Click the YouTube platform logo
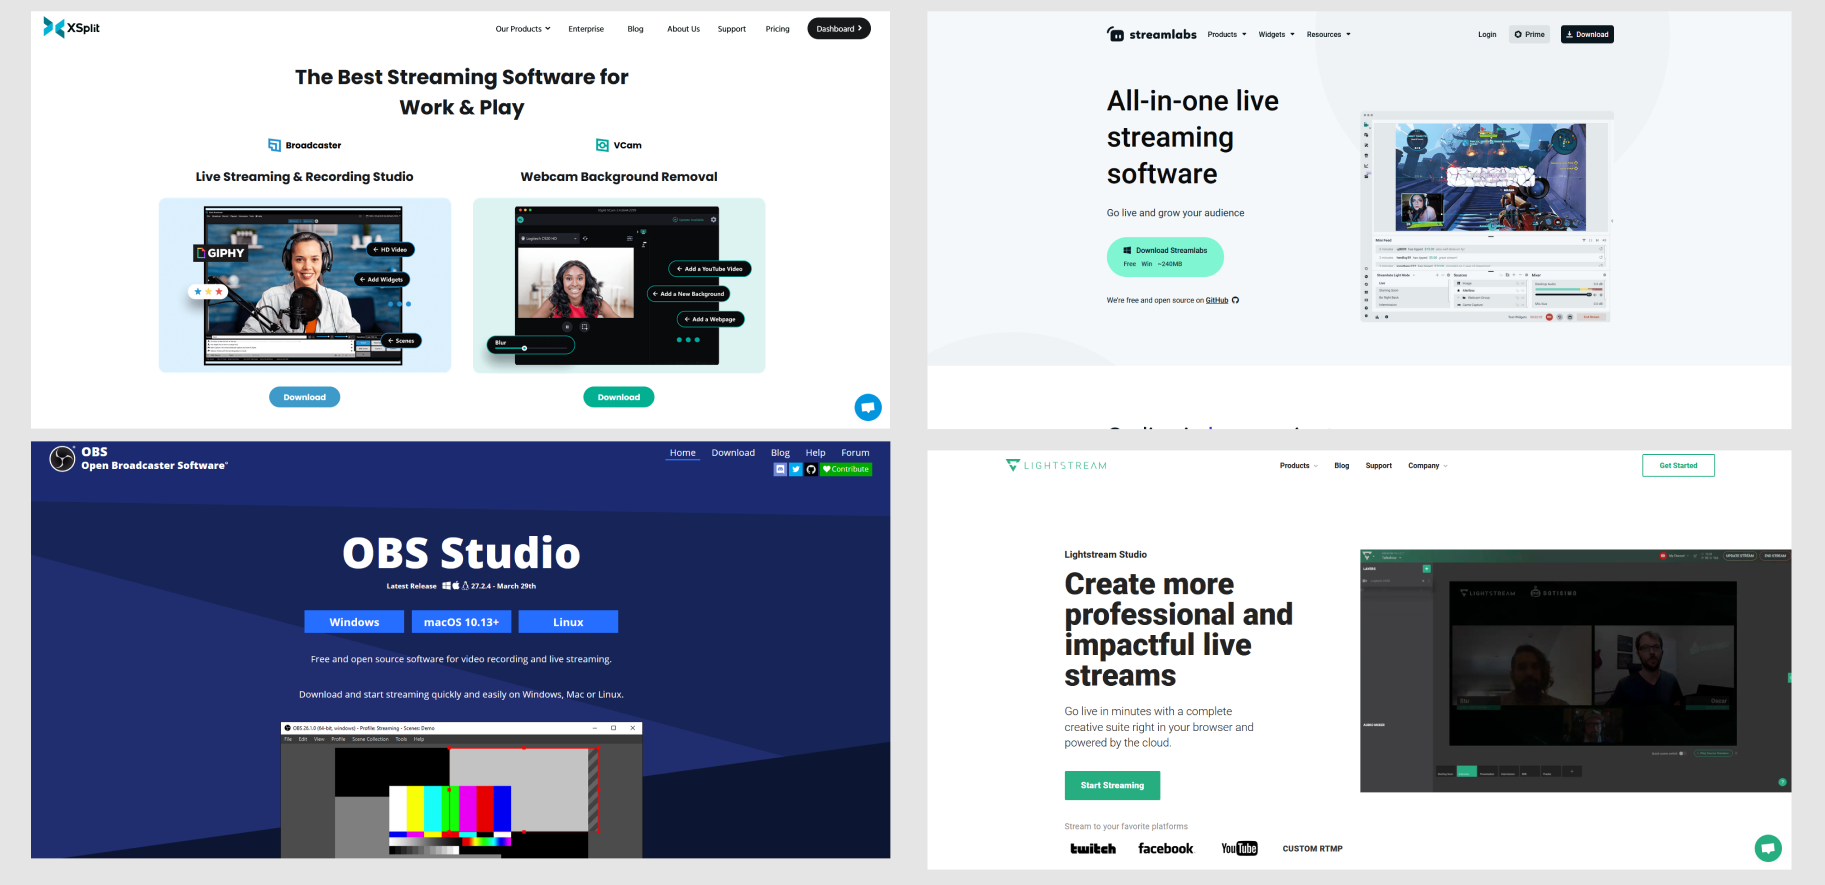Screen dimensions: 1825x885 point(1239,848)
